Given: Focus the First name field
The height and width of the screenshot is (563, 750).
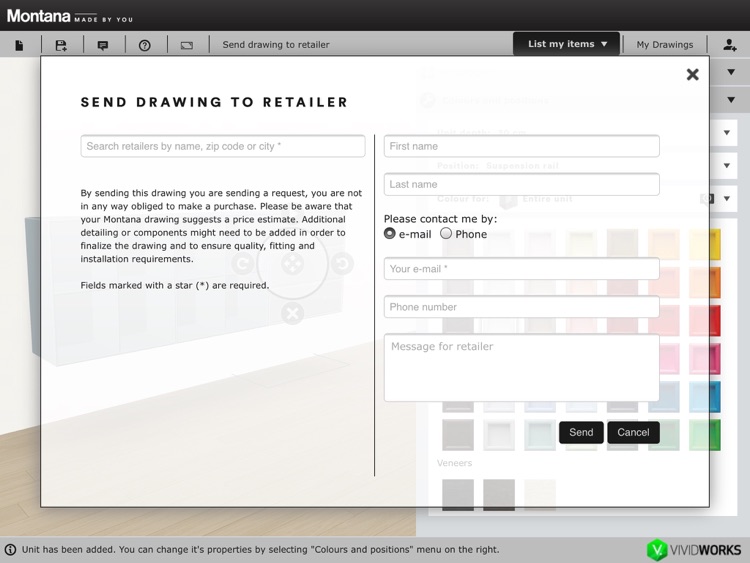Looking at the screenshot, I should (x=521, y=146).
